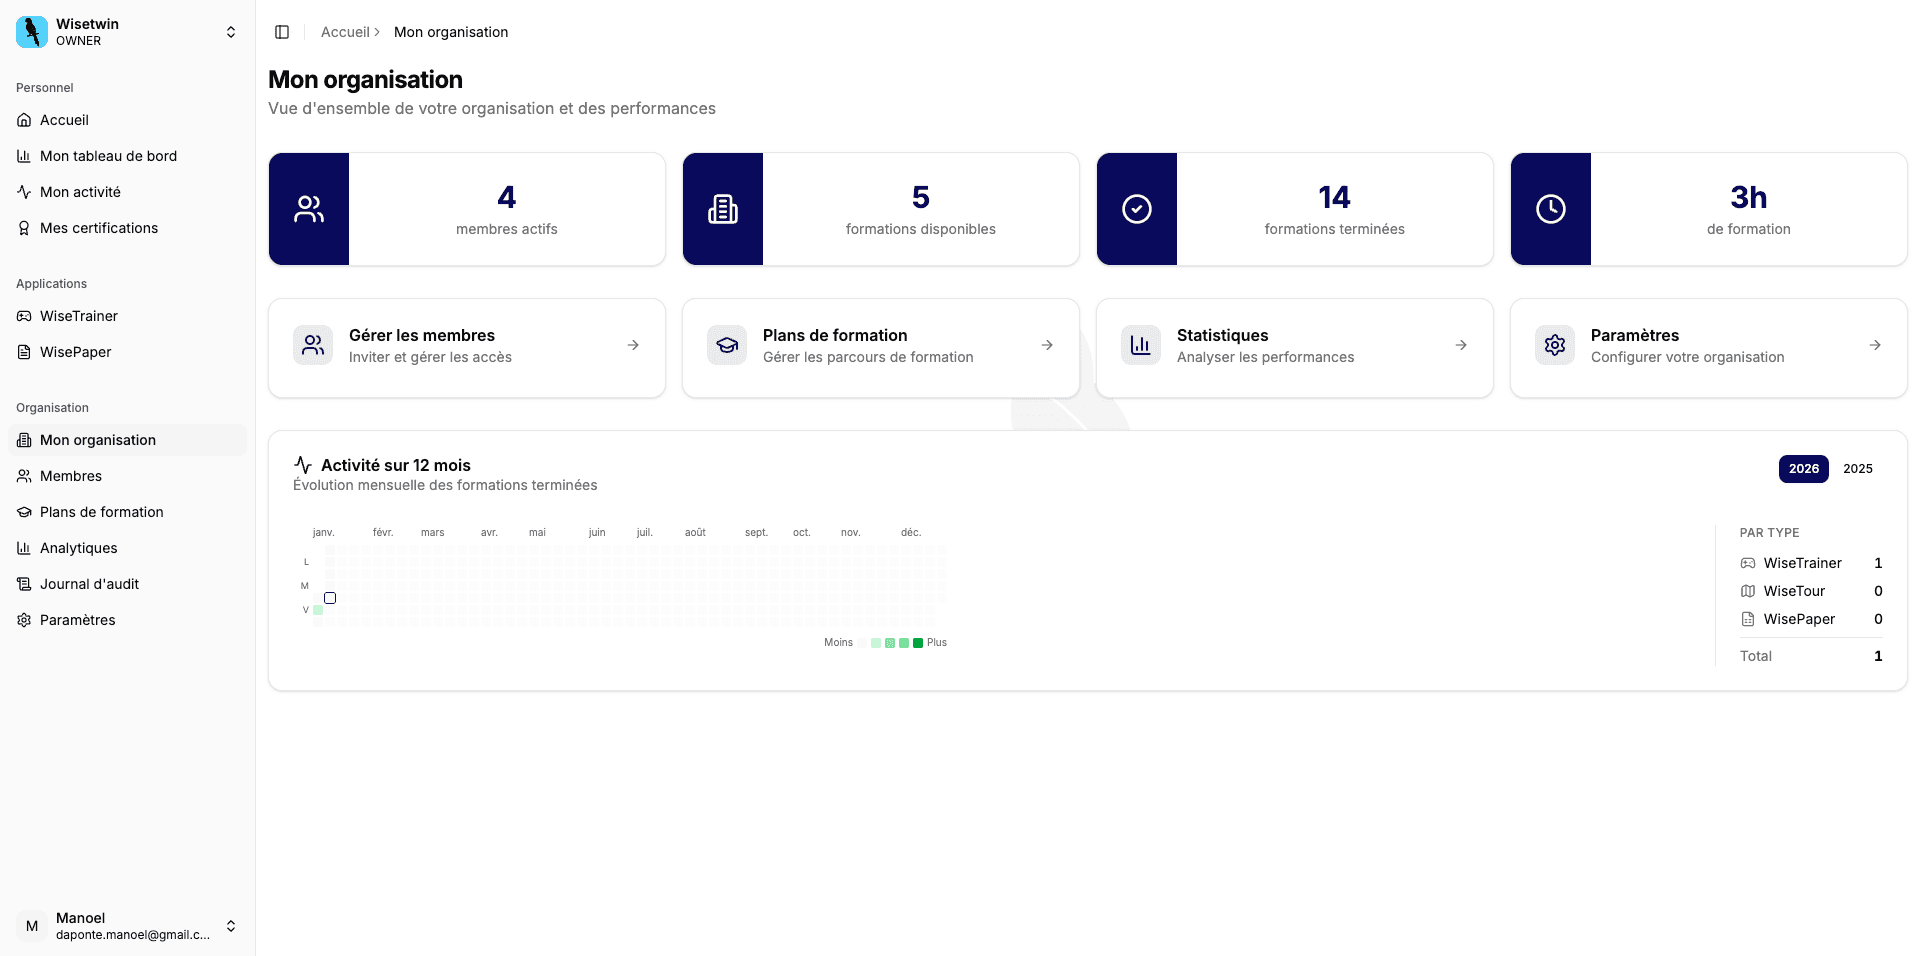Expand the Accueil breadcrumb link
This screenshot has width=1920, height=956.
[345, 31]
